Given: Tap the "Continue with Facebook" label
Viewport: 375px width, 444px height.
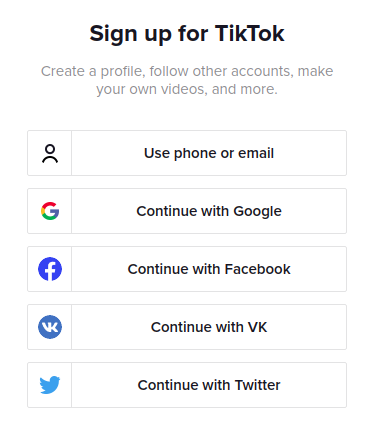Looking at the screenshot, I should click(209, 269).
